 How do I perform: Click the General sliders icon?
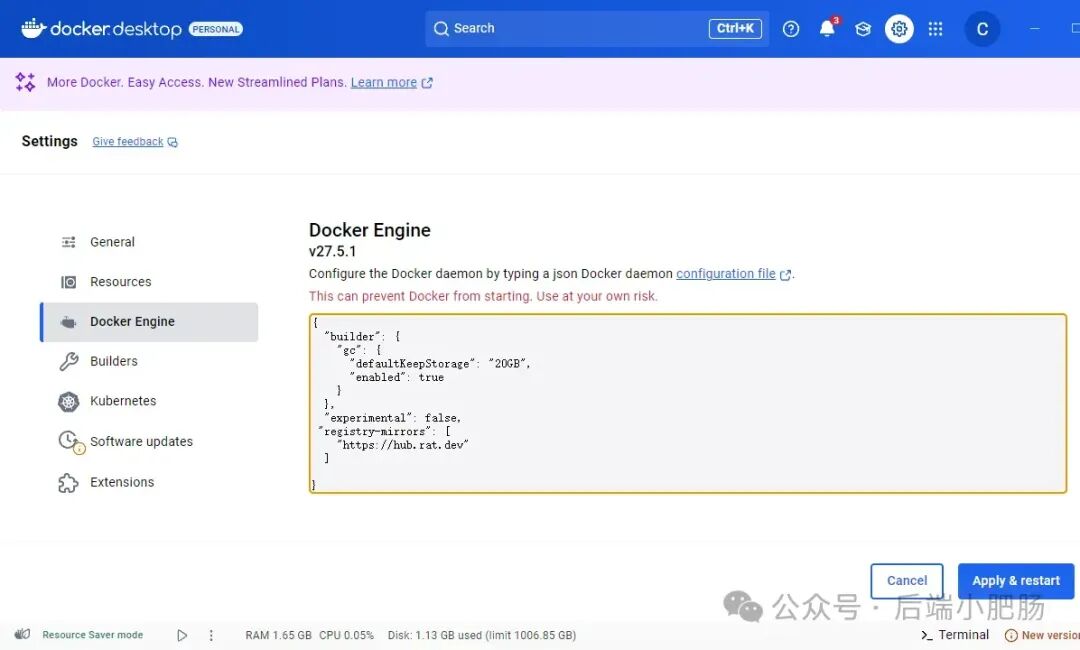(68, 242)
